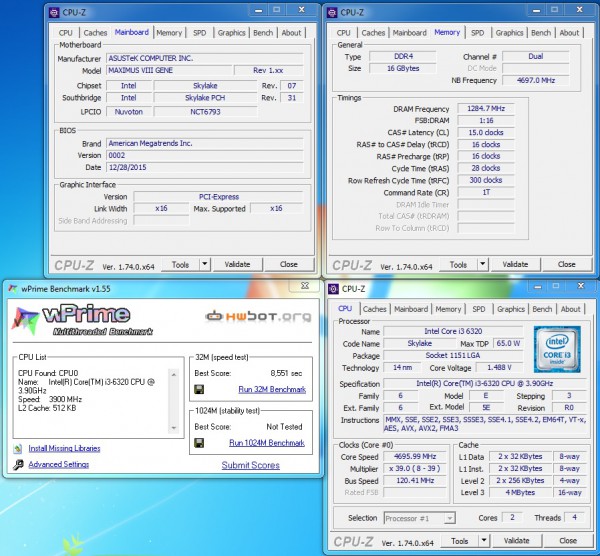The image size is (600, 556).
Task: Click Install Missing Libraries link
Action: 64,448
